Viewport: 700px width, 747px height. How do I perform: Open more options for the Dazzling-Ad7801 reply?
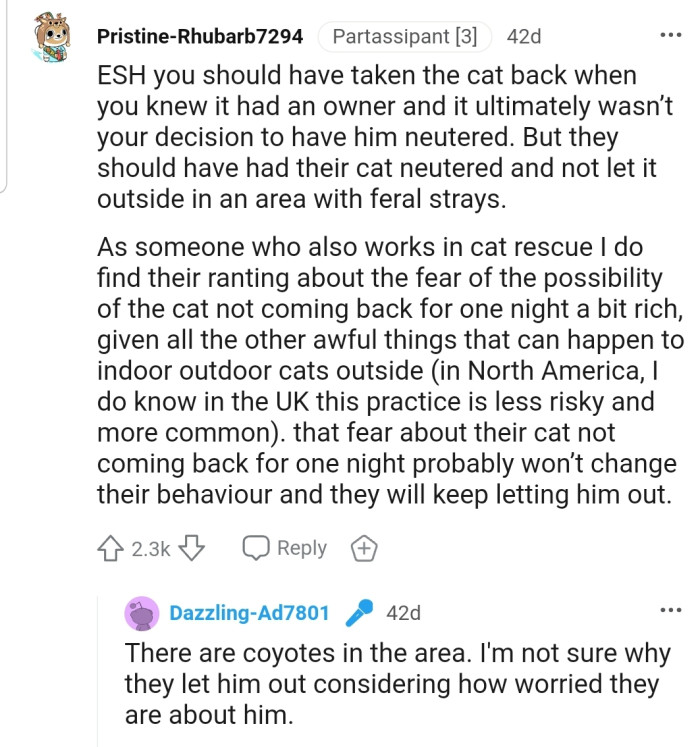[668, 611]
